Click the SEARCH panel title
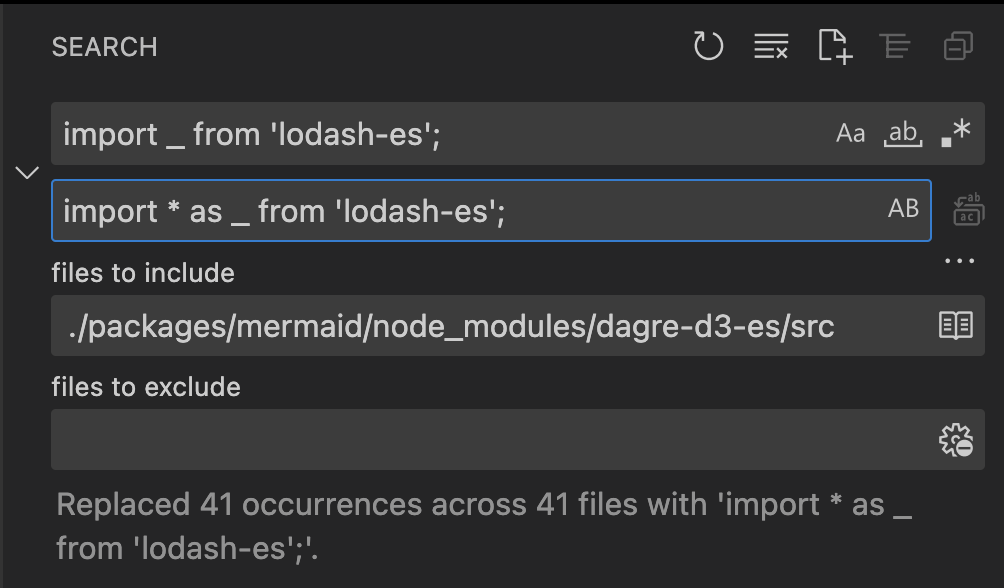The image size is (1004, 588). pos(104,47)
